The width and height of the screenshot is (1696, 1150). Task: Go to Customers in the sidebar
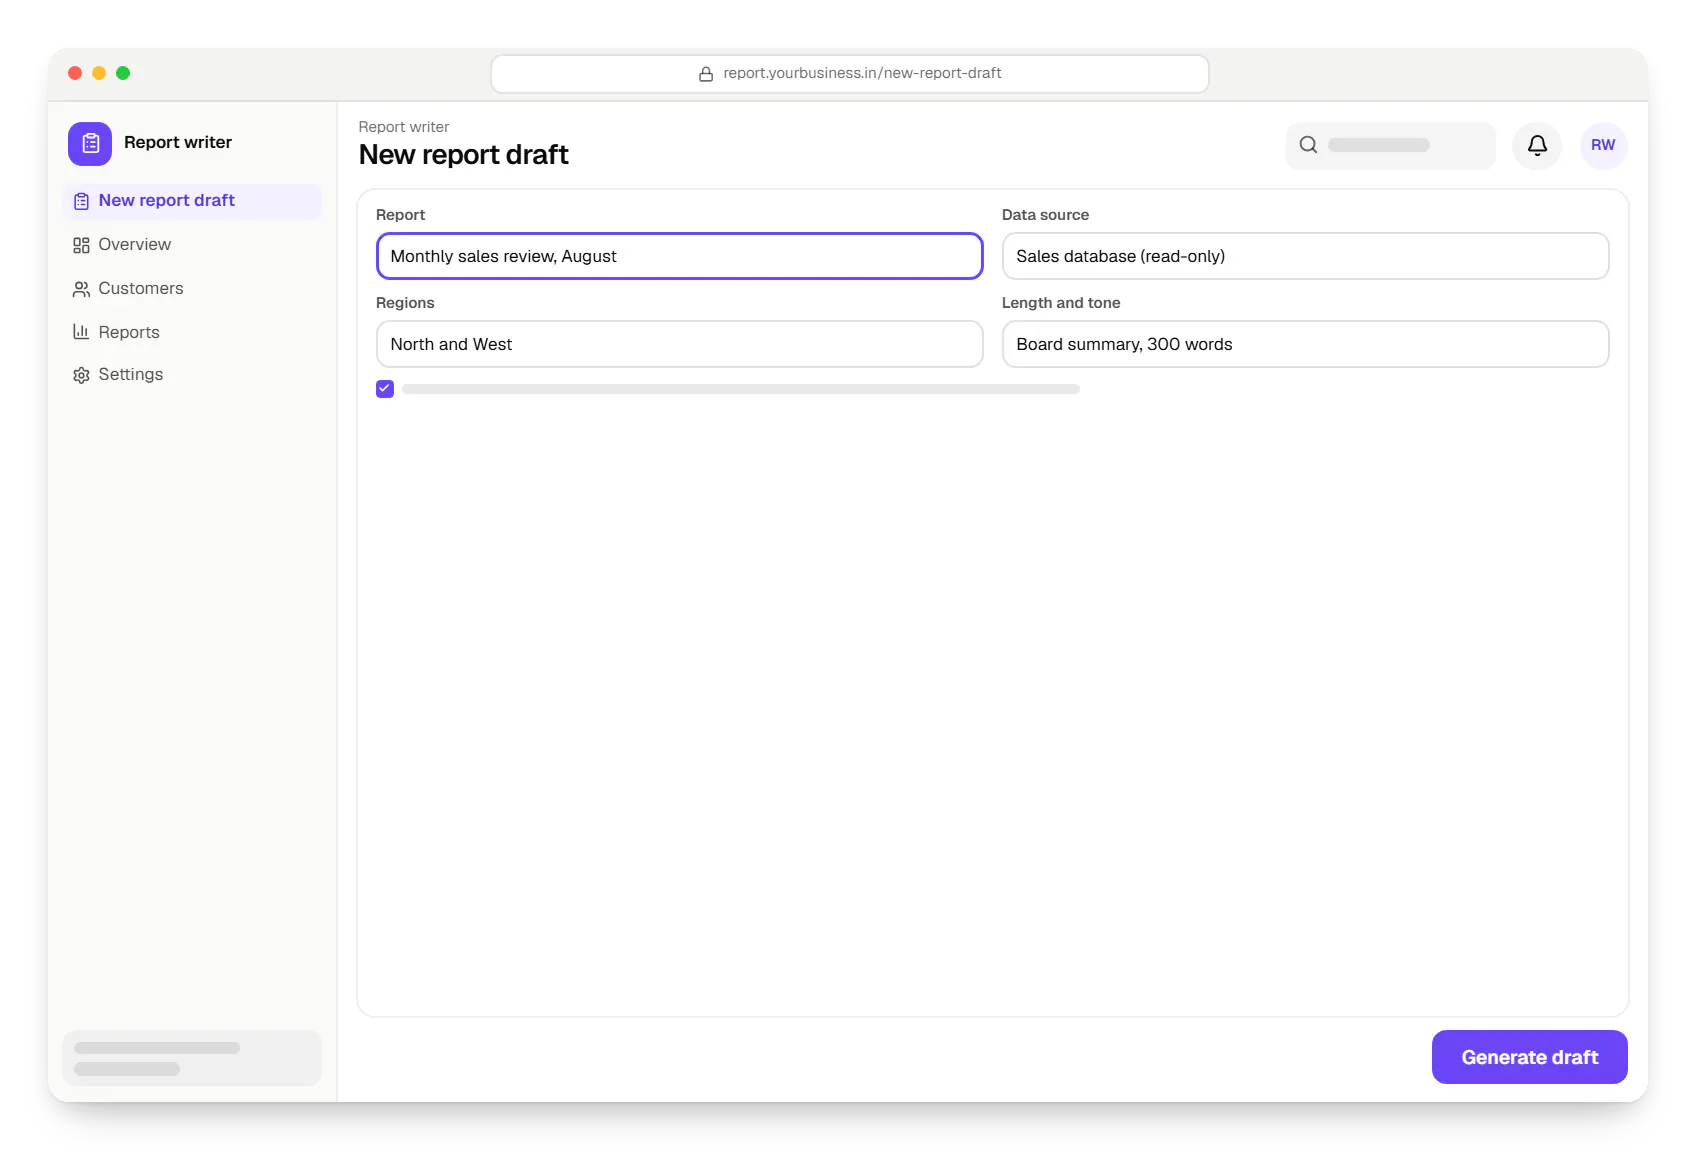click(x=192, y=289)
